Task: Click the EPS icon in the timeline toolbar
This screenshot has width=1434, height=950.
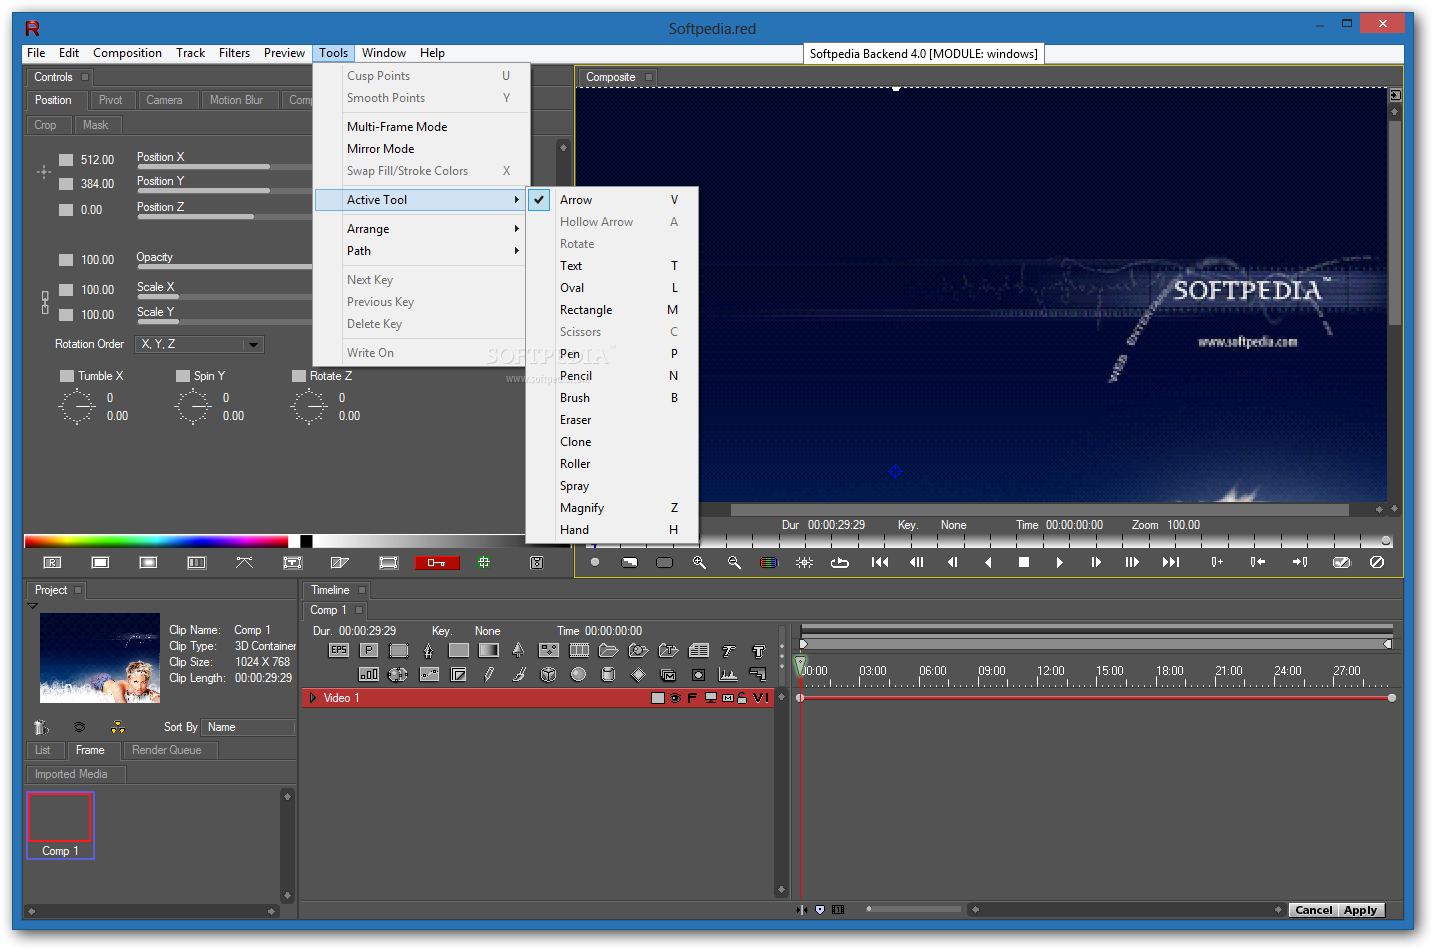Action: click(338, 650)
